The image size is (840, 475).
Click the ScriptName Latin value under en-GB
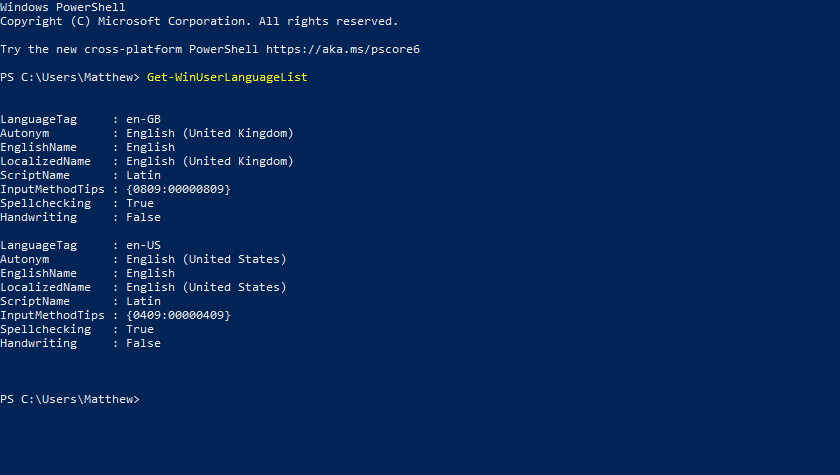tap(143, 175)
